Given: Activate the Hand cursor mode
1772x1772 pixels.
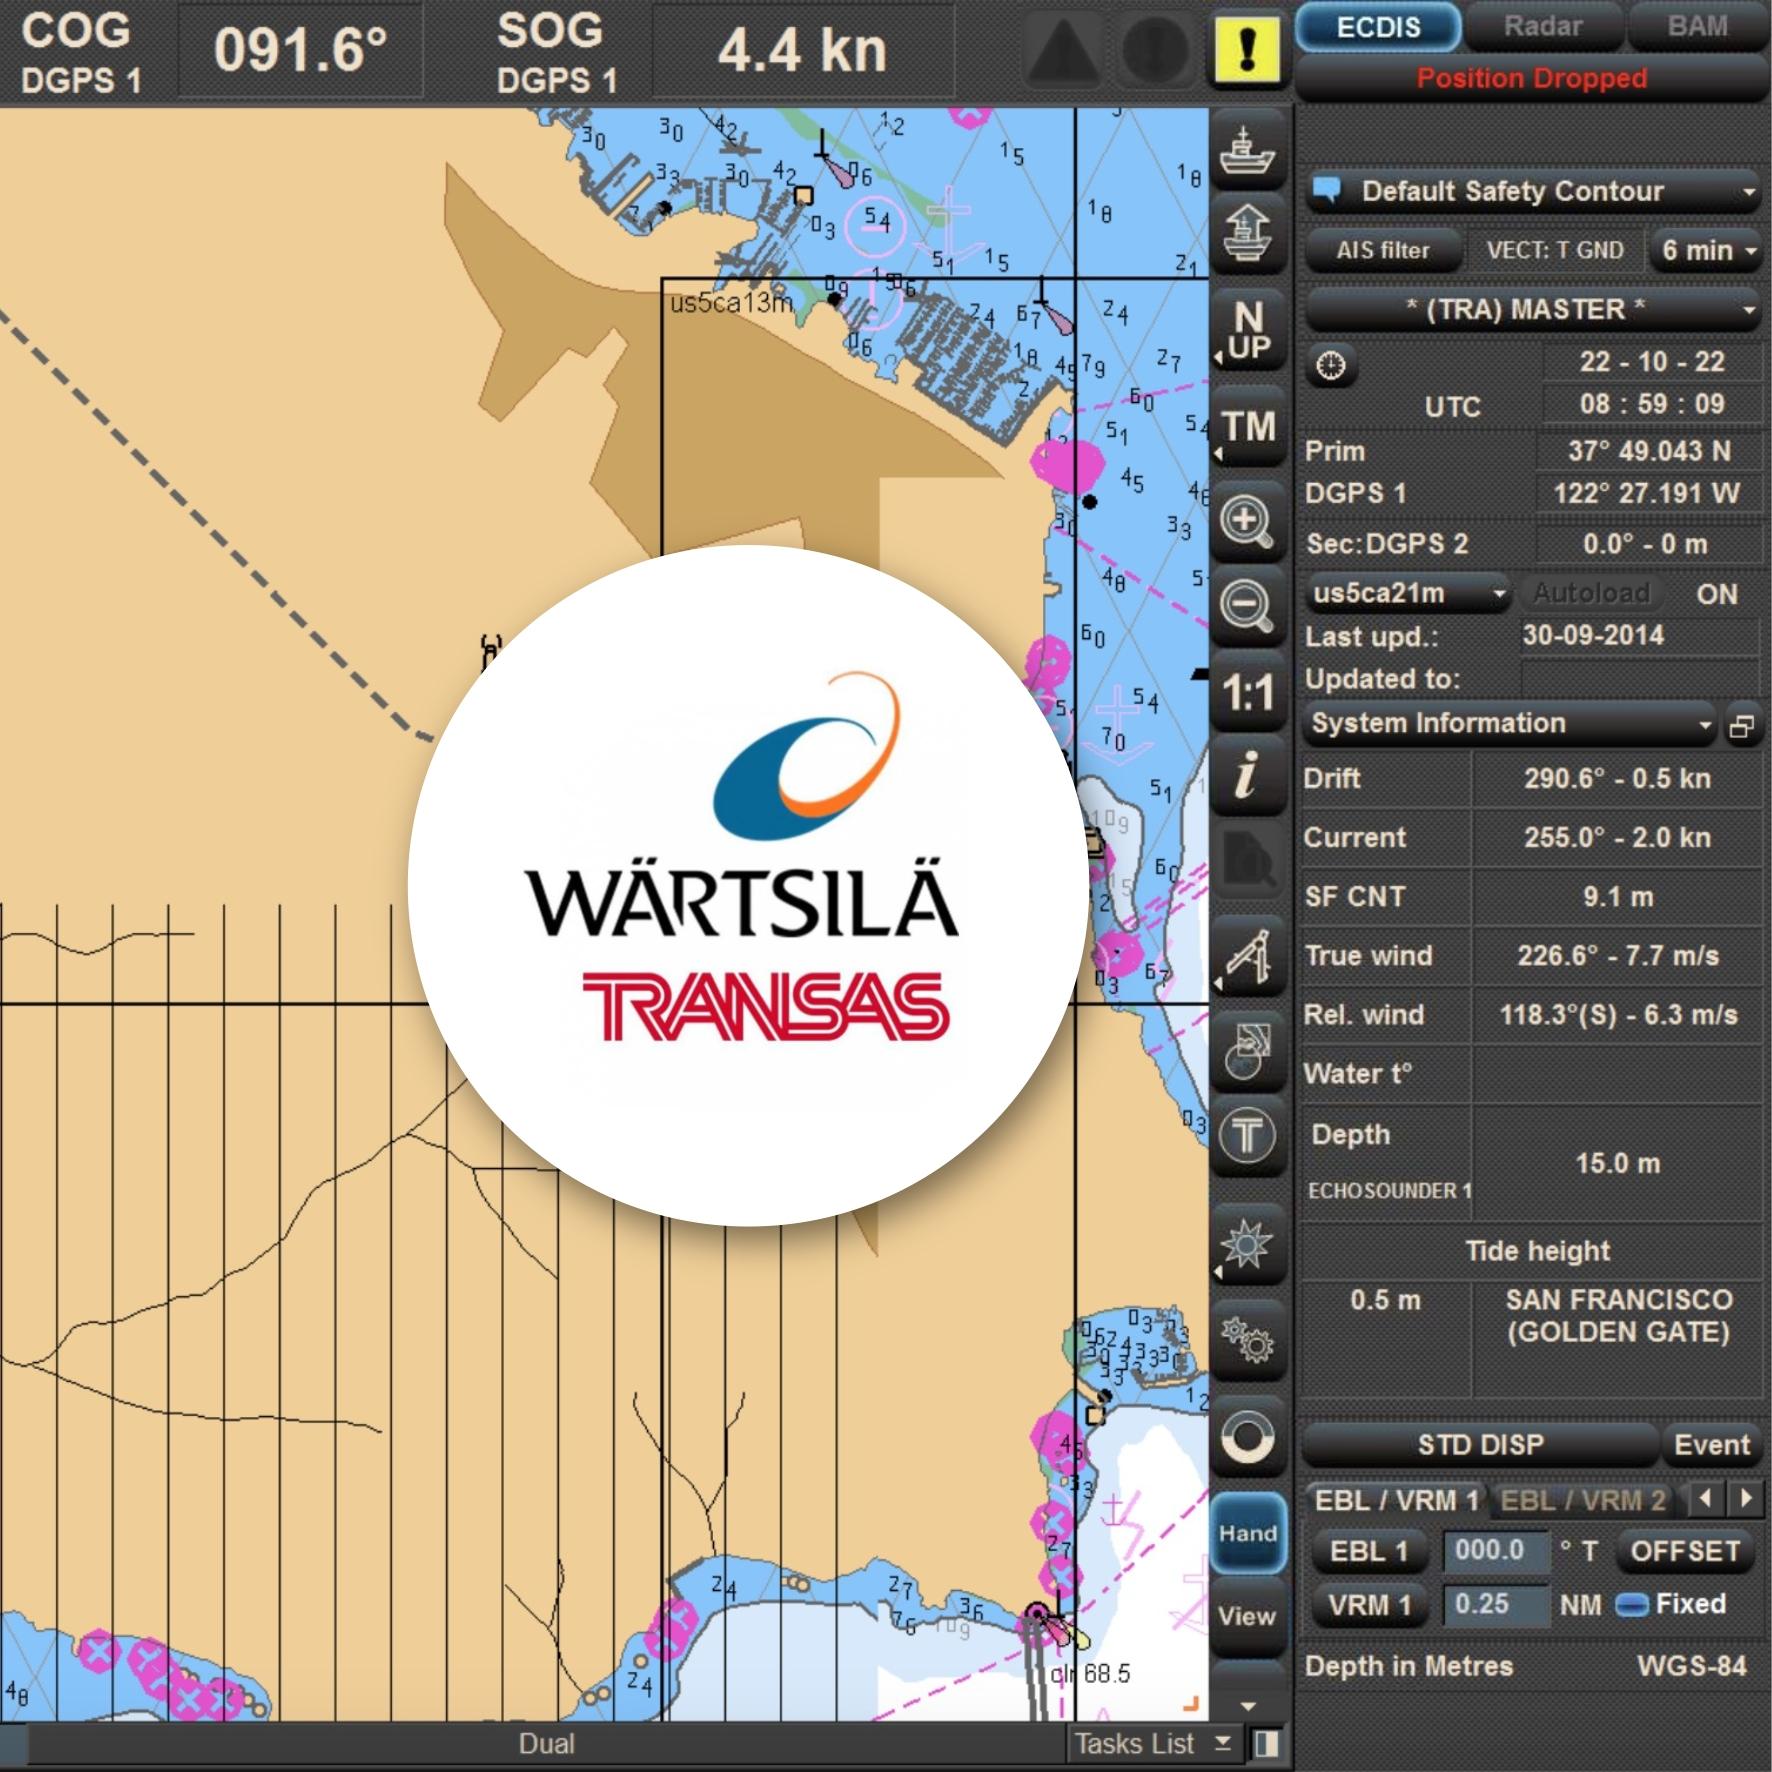Looking at the screenshot, I should point(1247,1533).
